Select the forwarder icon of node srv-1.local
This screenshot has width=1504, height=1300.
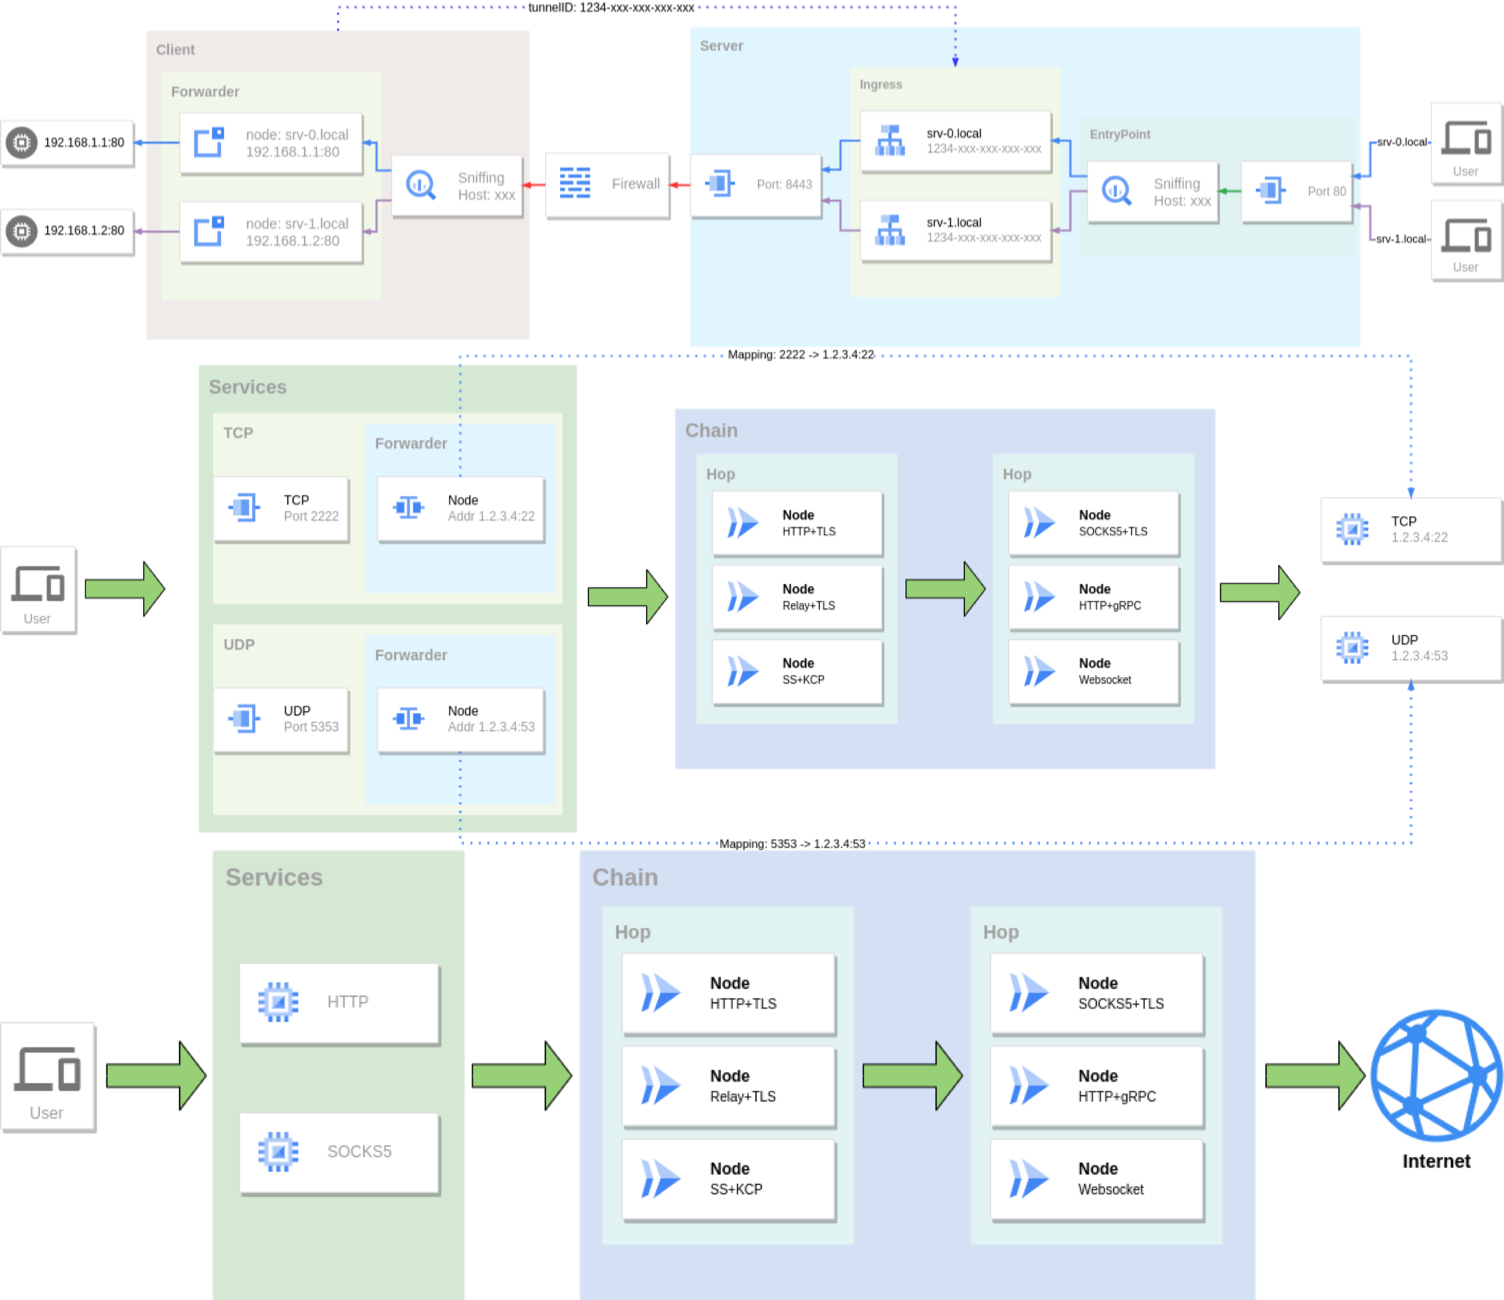[x=209, y=232]
